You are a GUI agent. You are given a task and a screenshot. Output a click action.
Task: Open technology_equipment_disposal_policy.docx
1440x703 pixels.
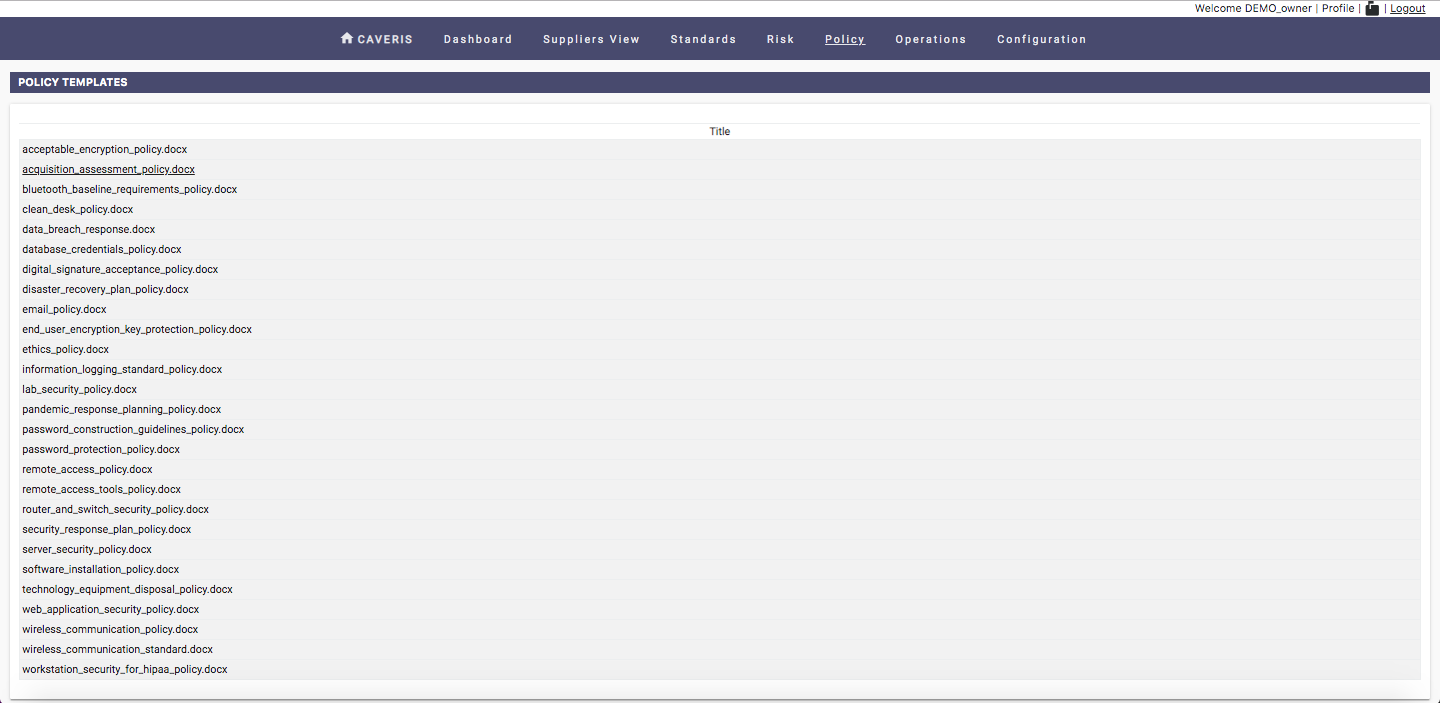tap(128, 589)
